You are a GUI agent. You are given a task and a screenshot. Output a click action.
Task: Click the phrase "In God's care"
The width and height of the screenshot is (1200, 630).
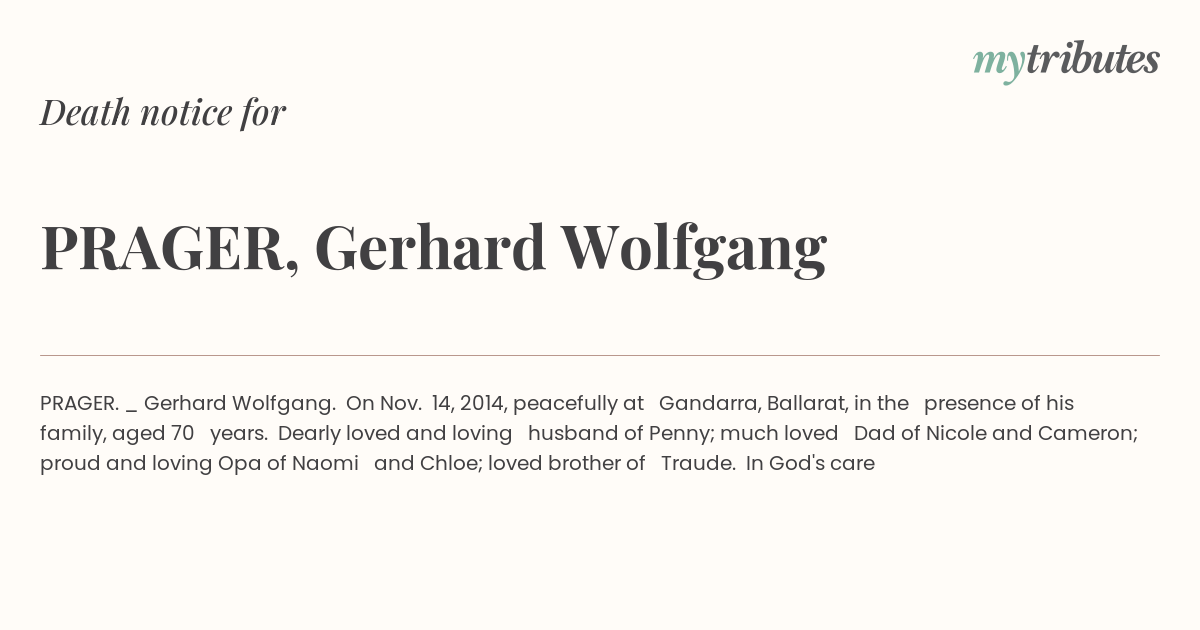click(810, 464)
